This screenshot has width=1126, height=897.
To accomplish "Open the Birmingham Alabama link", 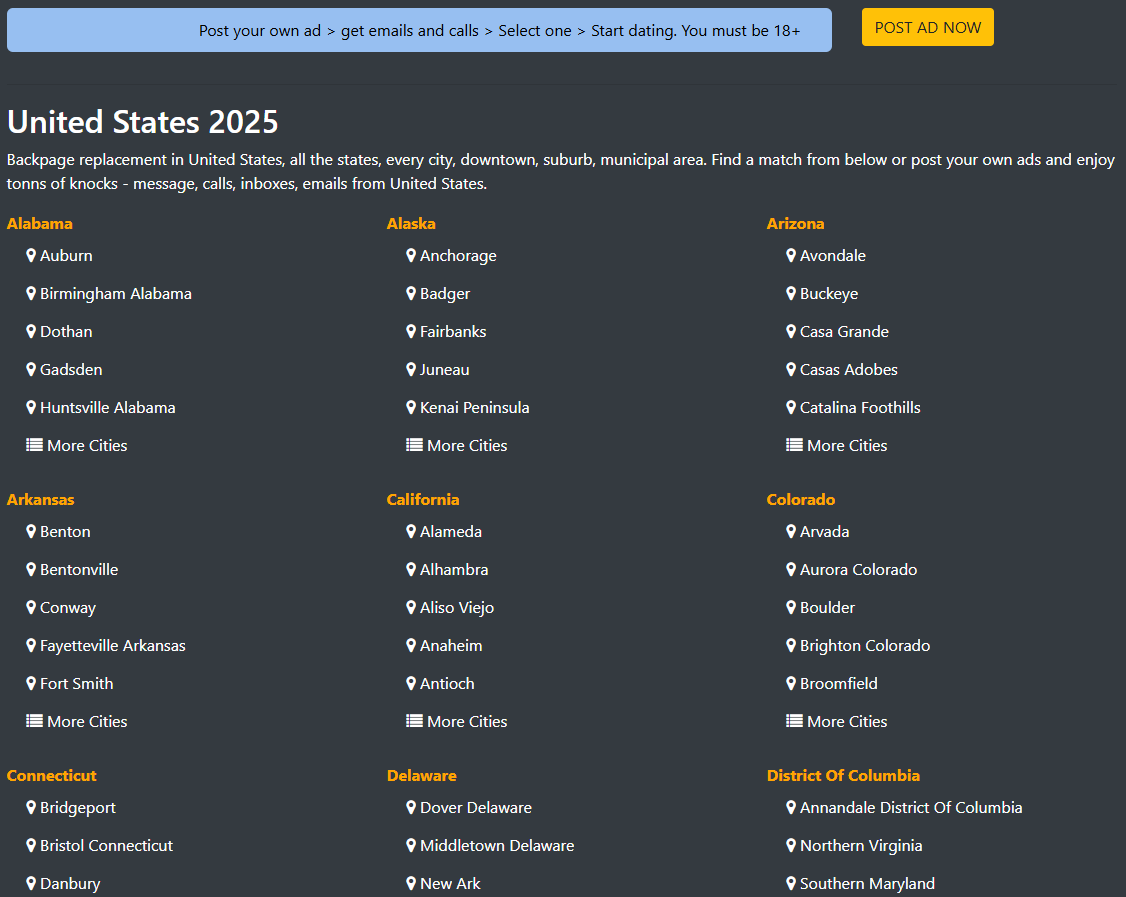I will tap(115, 294).
